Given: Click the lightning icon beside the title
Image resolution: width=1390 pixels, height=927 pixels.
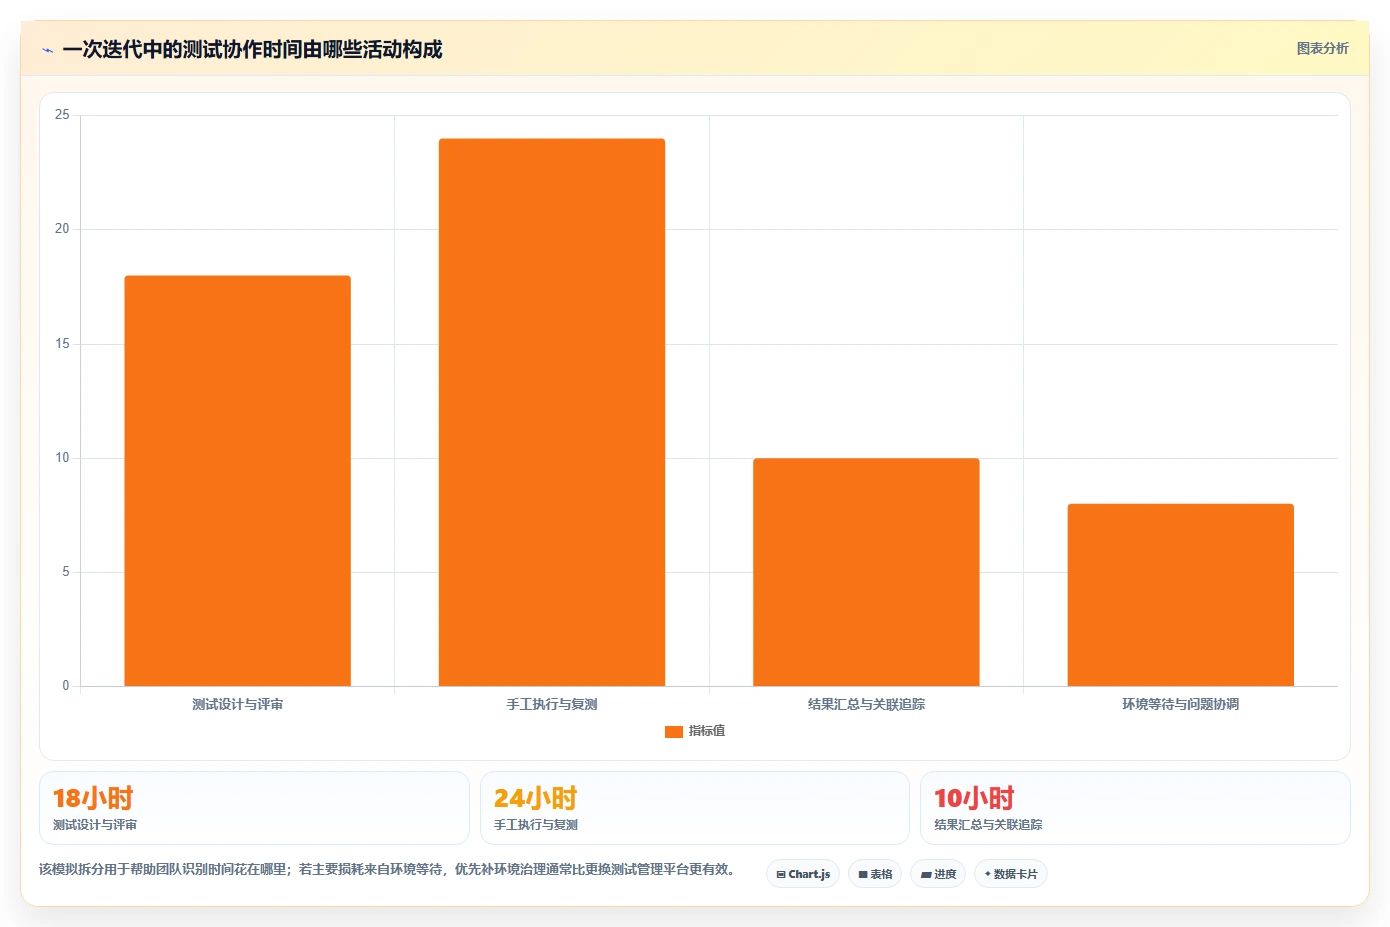Looking at the screenshot, I should pos(47,50).
